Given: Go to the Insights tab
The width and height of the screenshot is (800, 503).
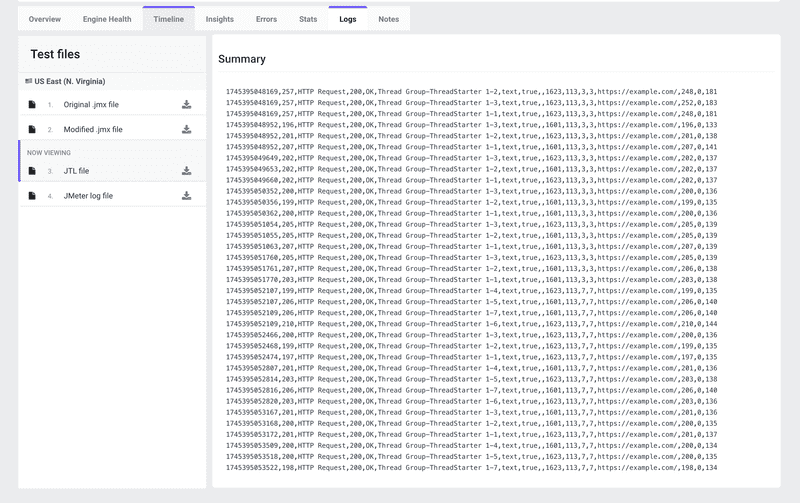Looking at the screenshot, I should point(219,19).
